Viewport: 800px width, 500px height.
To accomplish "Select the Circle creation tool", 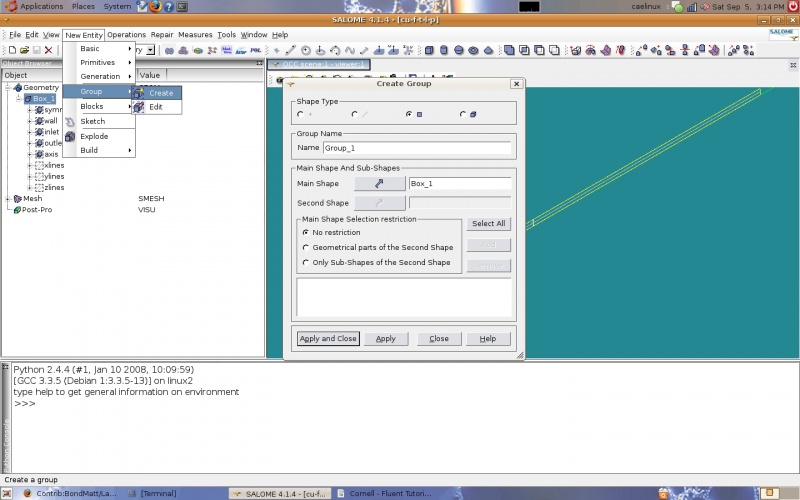I will [306, 51].
